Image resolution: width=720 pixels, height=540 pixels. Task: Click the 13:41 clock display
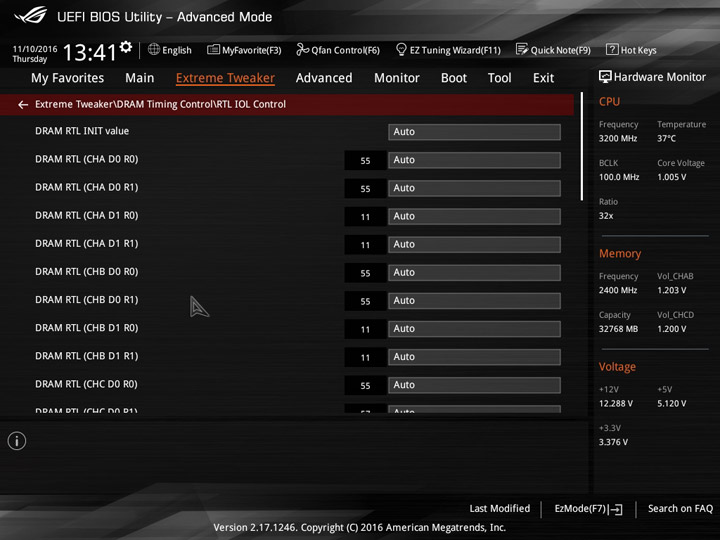[x=90, y=52]
